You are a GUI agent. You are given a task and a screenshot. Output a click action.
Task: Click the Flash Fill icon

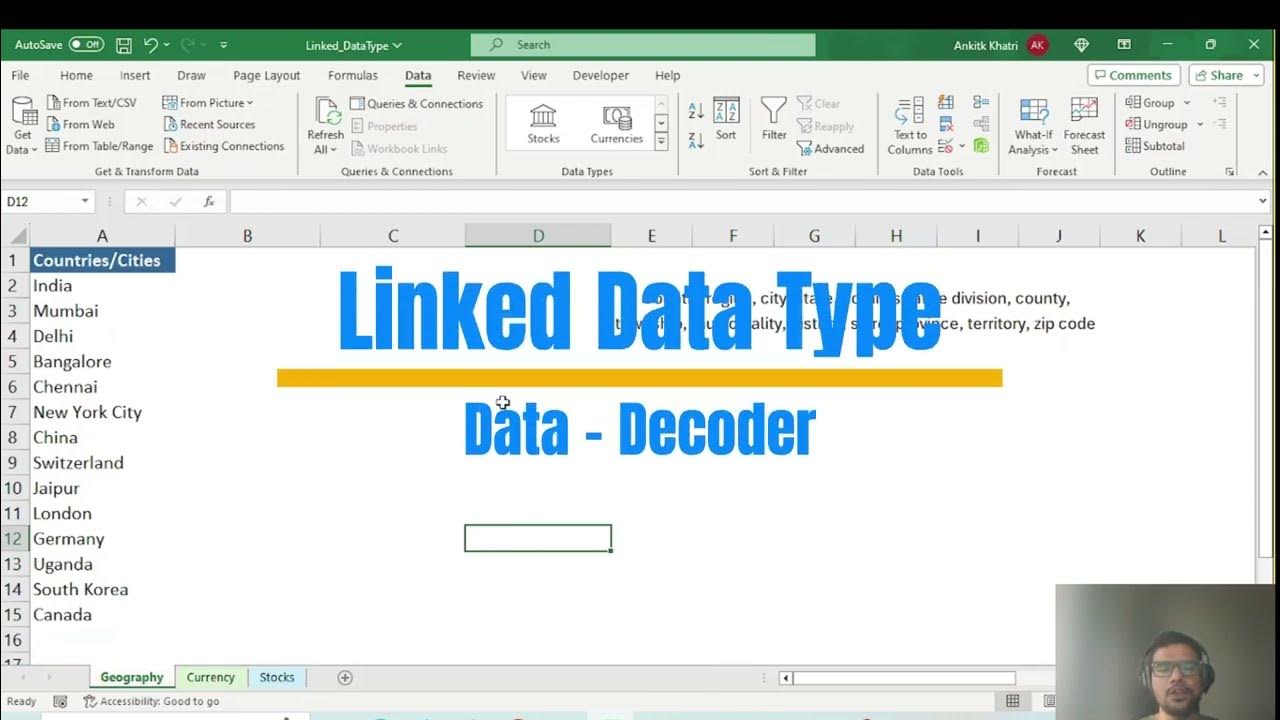tap(946, 103)
